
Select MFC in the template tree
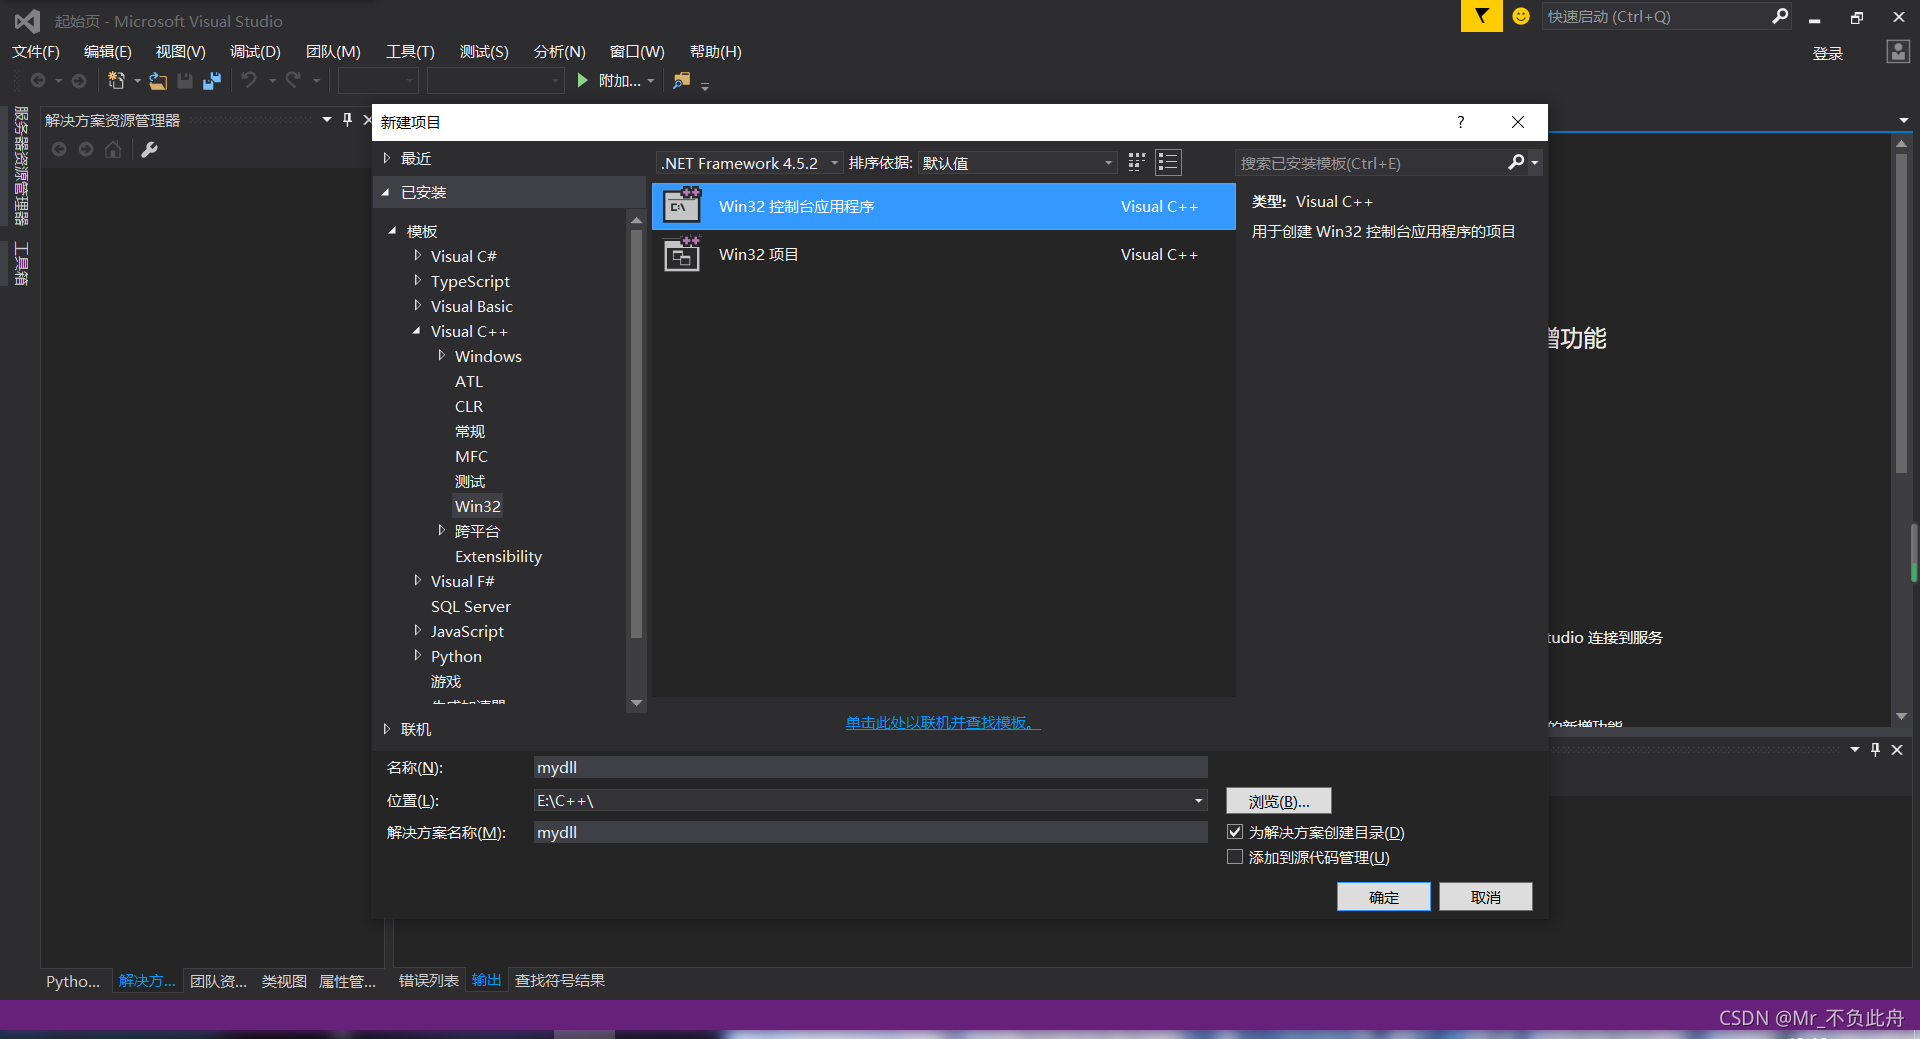click(x=471, y=456)
